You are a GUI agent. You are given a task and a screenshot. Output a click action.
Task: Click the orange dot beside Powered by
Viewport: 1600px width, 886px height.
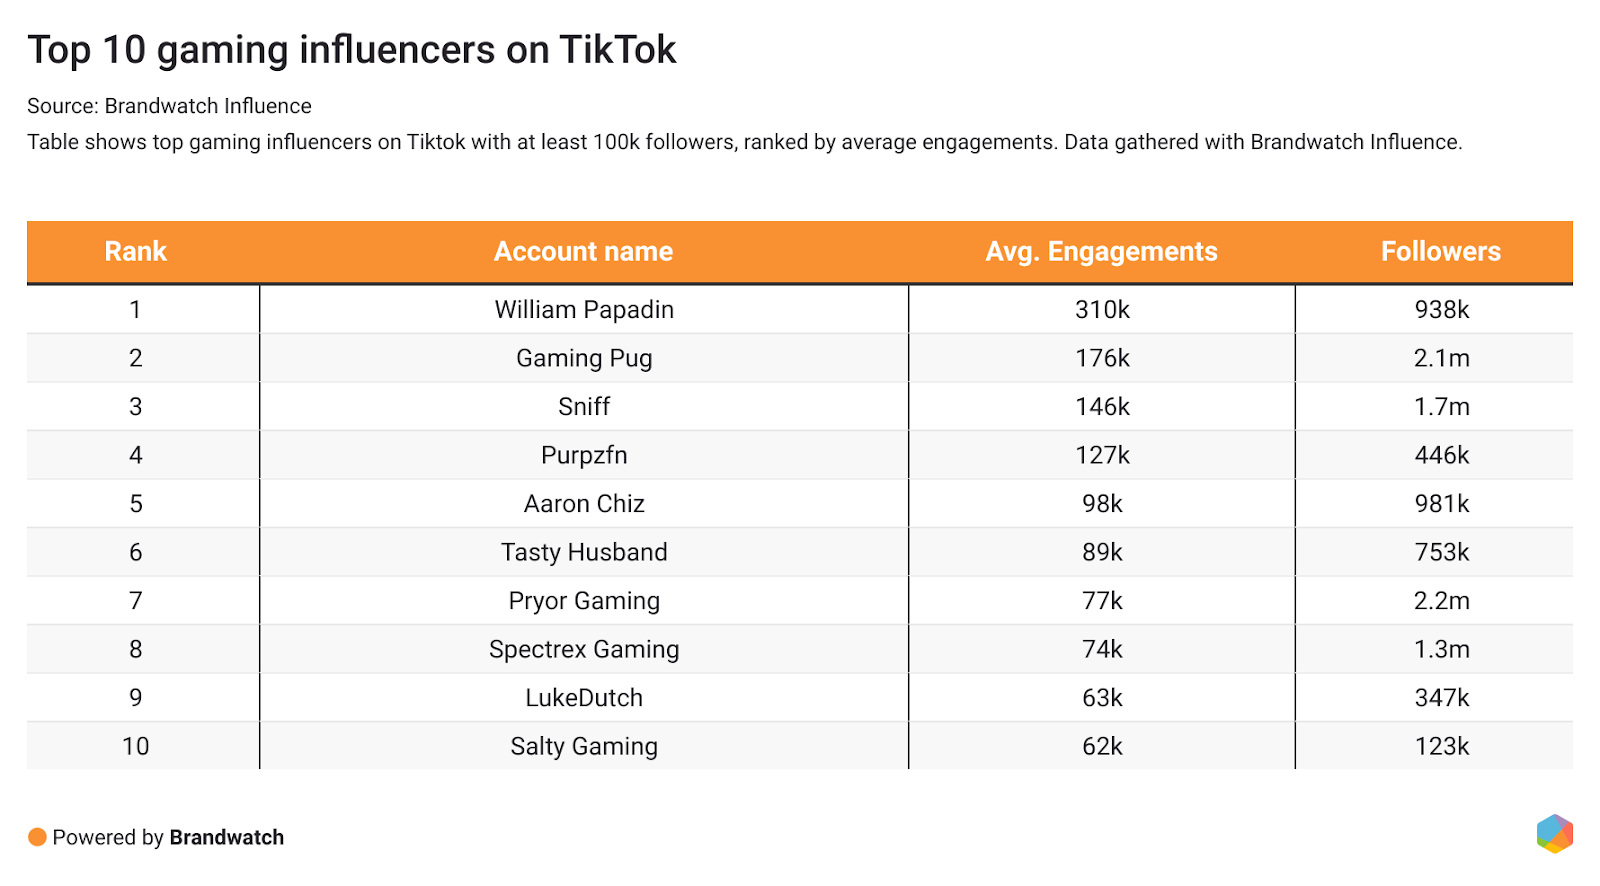click(x=37, y=838)
